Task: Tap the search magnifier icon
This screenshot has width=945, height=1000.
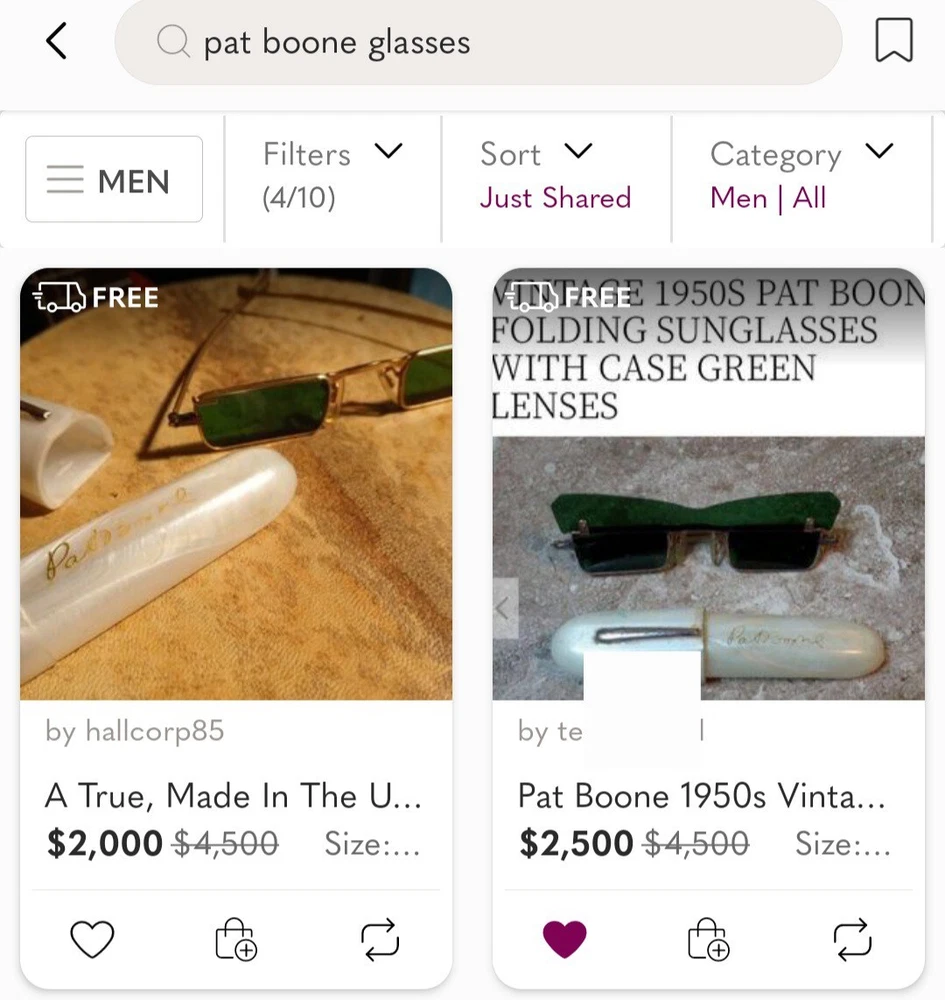Action: tap(173, 42)
